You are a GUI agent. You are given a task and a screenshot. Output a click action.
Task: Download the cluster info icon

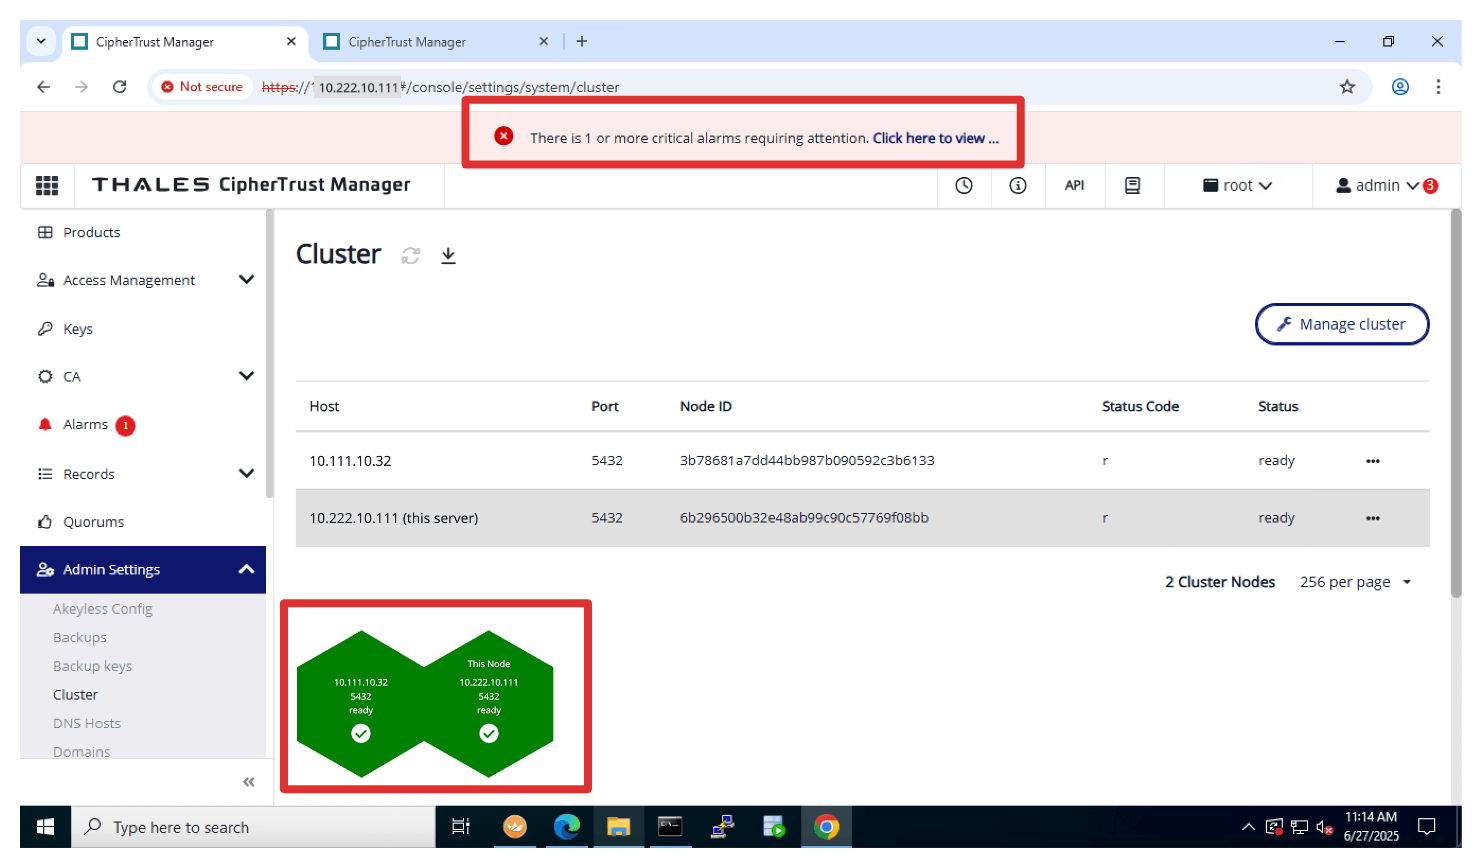click(448, 256)
